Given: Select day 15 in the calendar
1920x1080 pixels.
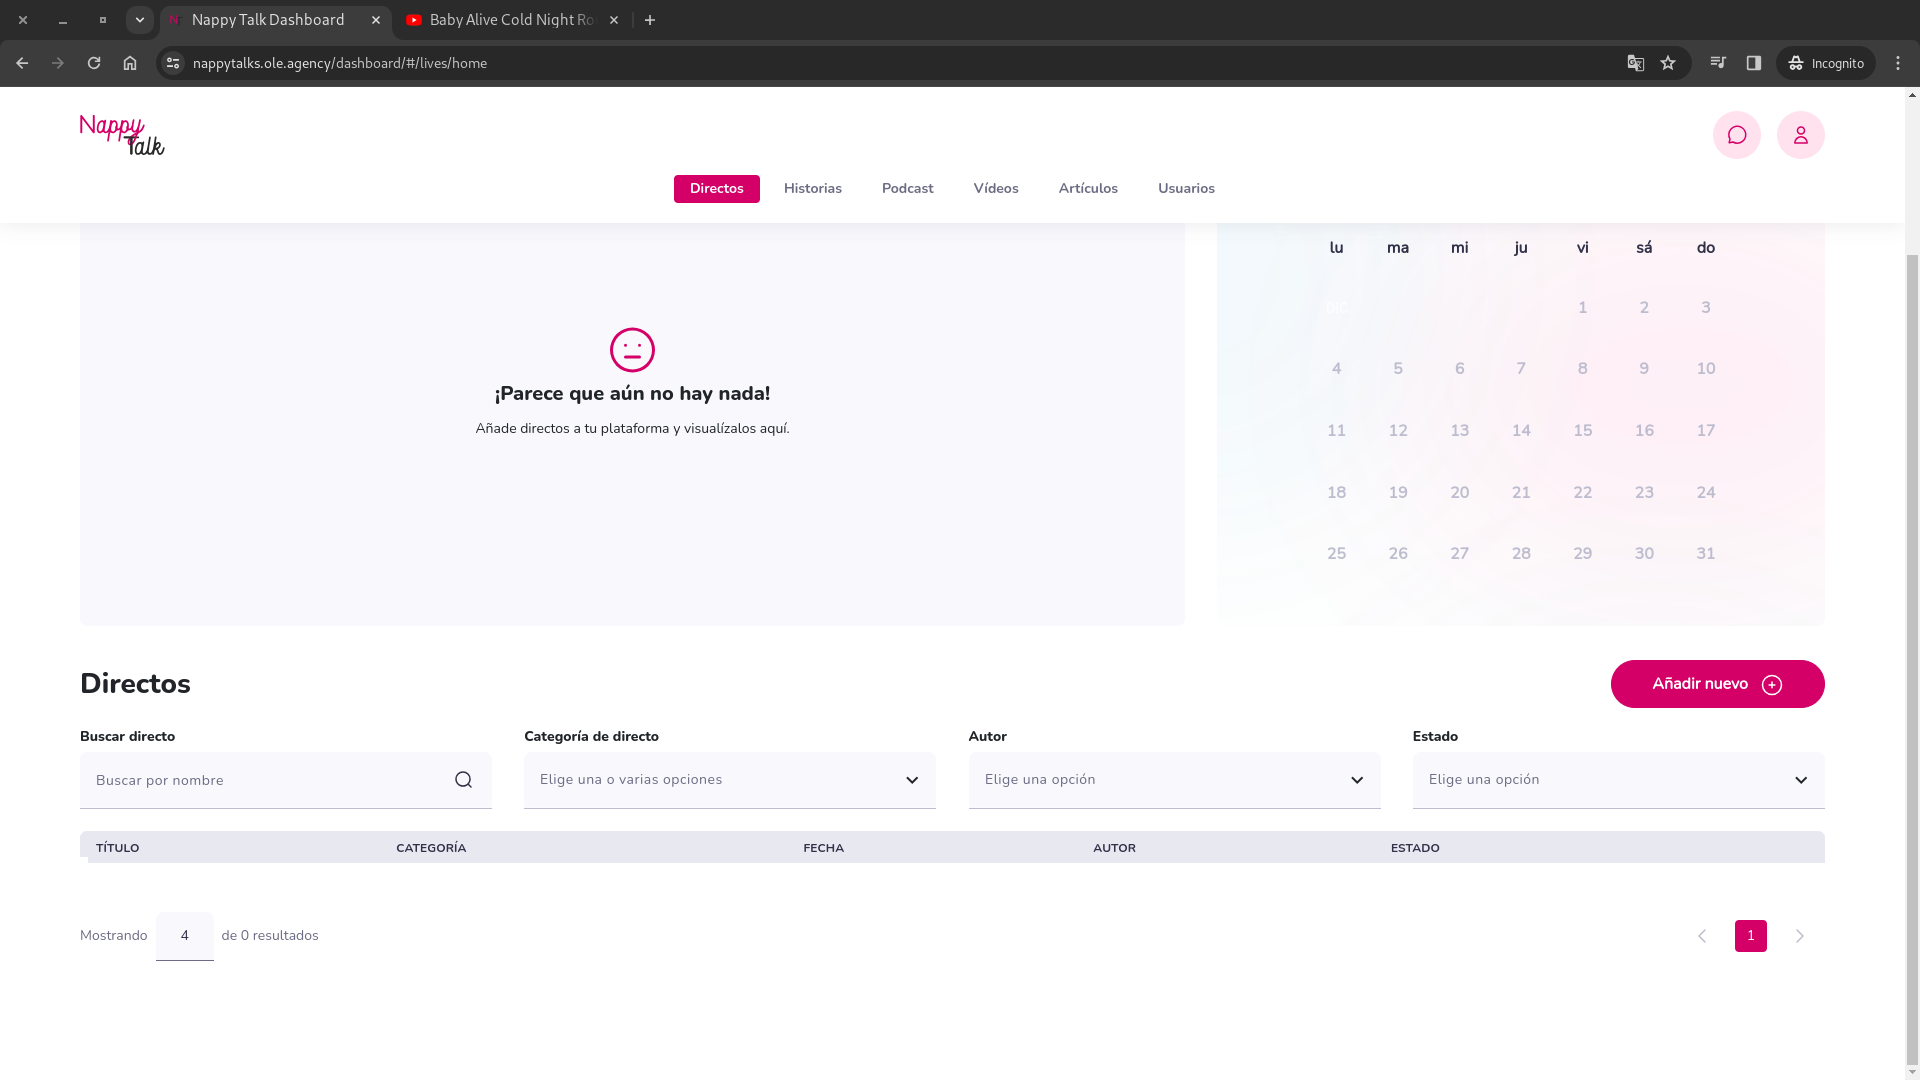Looking at the screenshot, I should click(x=1582, y=431).
